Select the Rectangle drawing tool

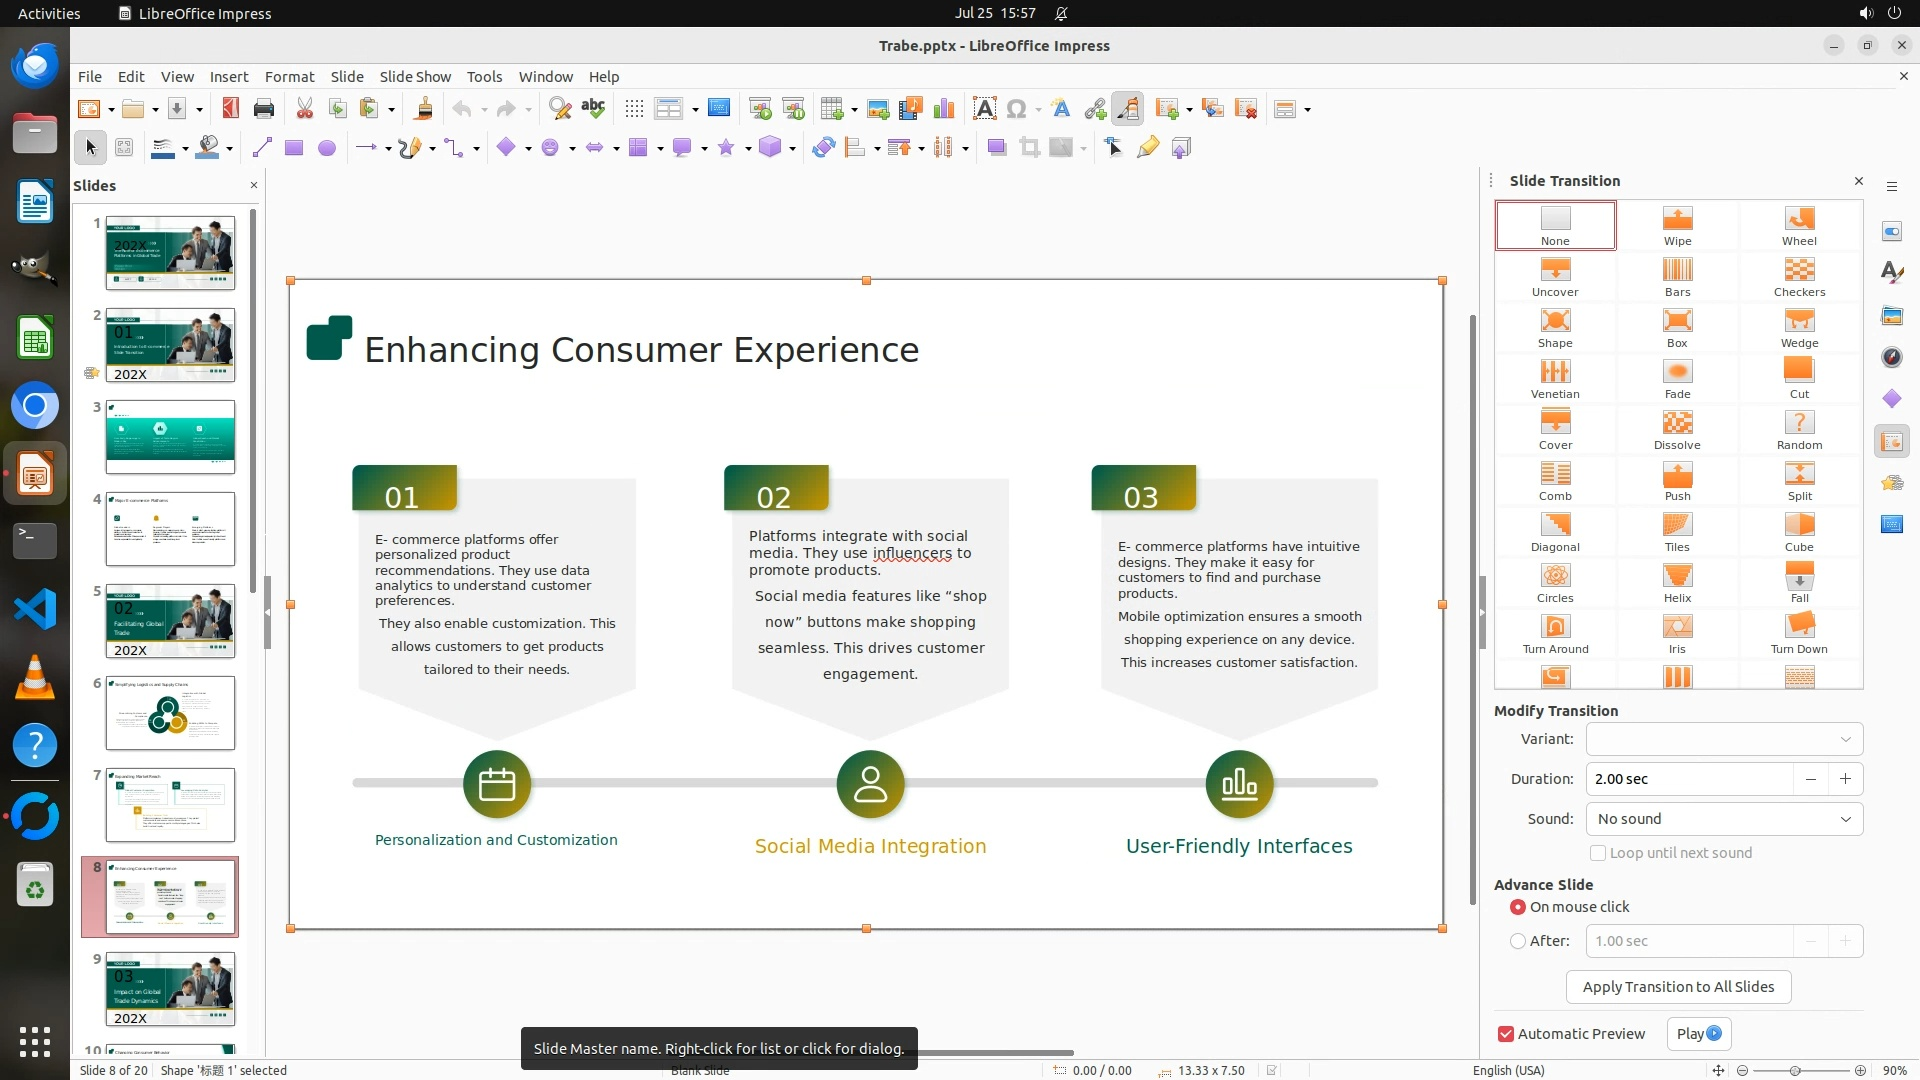(x=294, y=148)
